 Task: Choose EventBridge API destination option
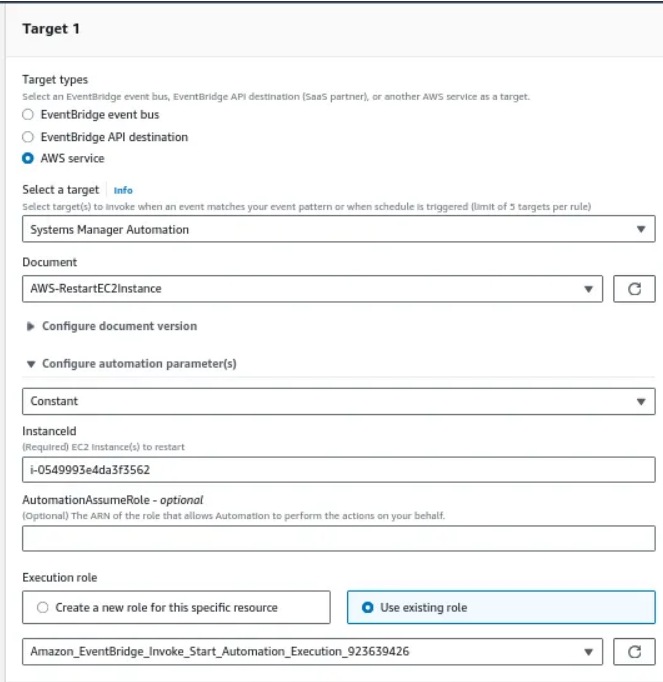[x=28, y=136]
